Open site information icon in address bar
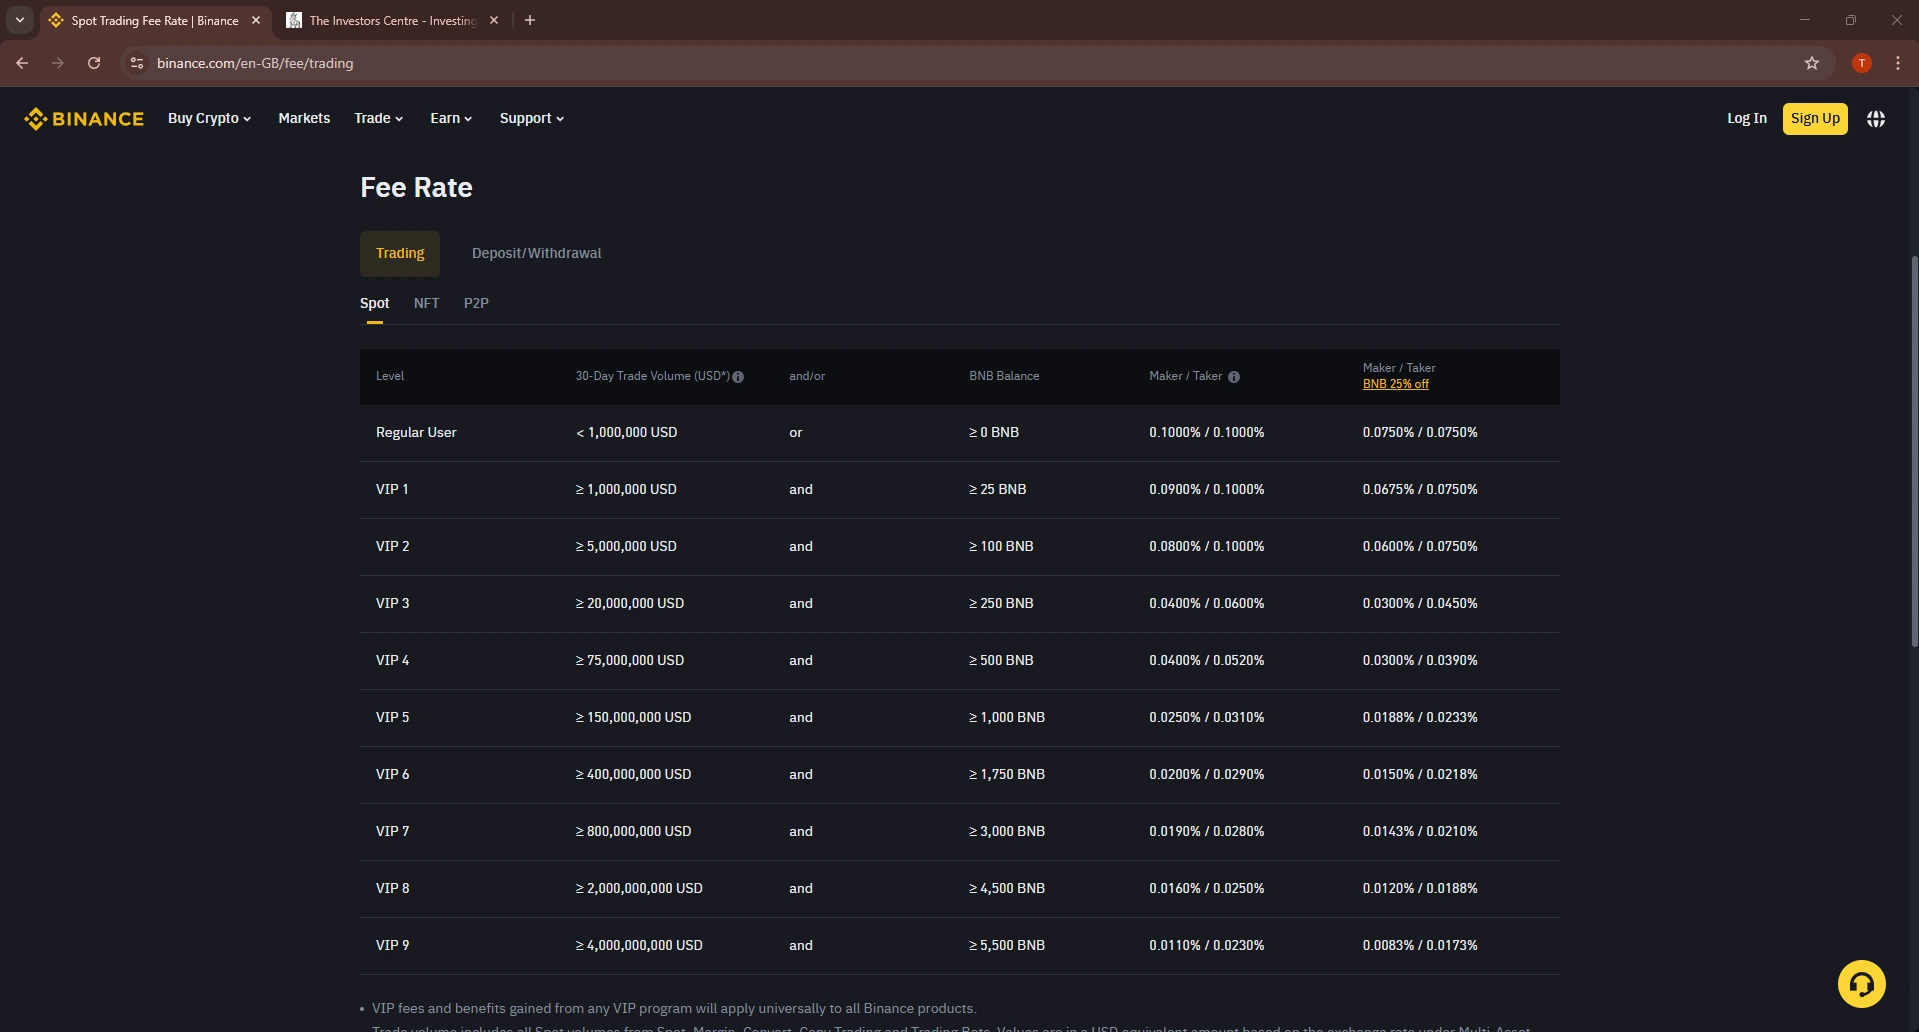Image resolution: width=1919 pixels, height=1032 pixels. pyautogui.click(x=137, y=63)
